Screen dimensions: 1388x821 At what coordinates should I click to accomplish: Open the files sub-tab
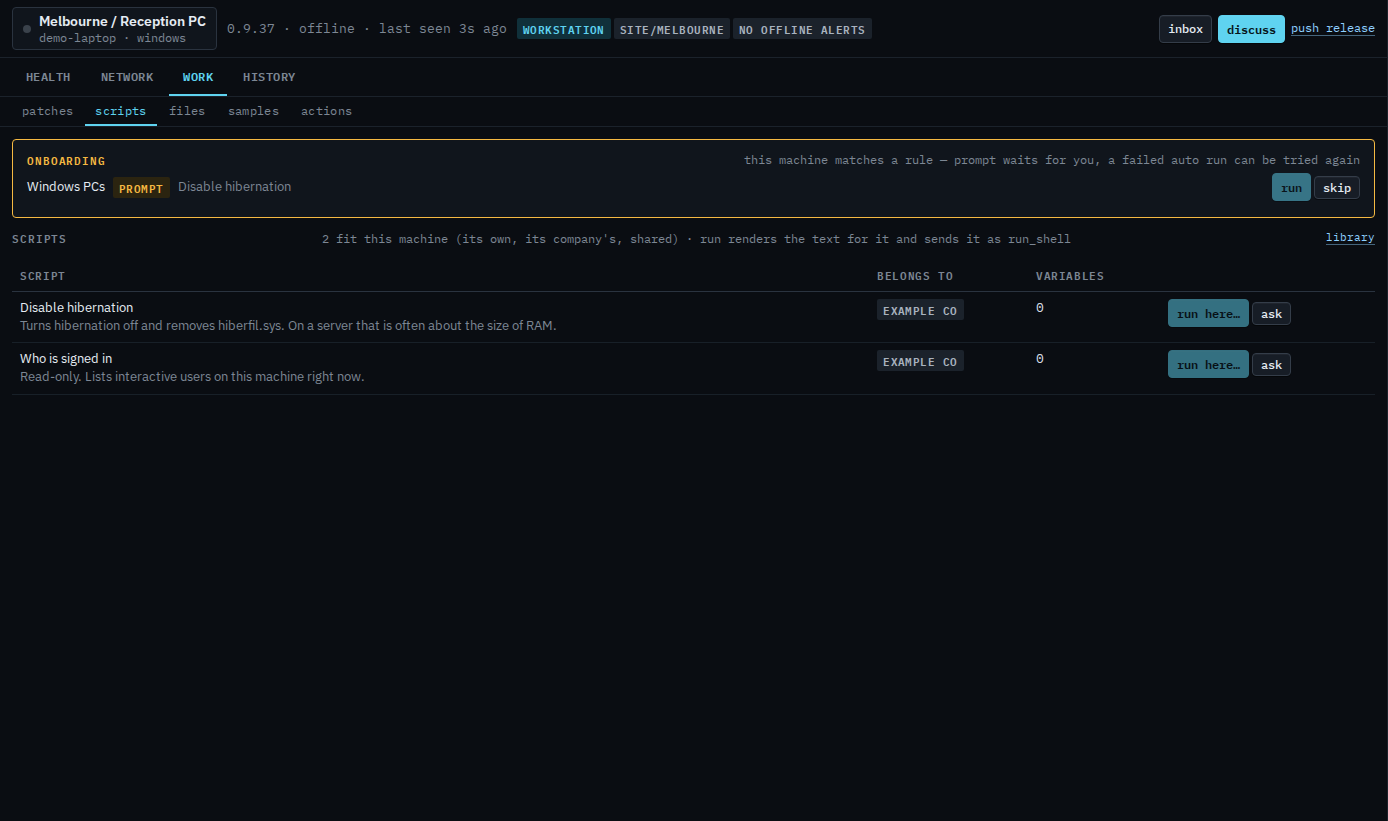187,111
